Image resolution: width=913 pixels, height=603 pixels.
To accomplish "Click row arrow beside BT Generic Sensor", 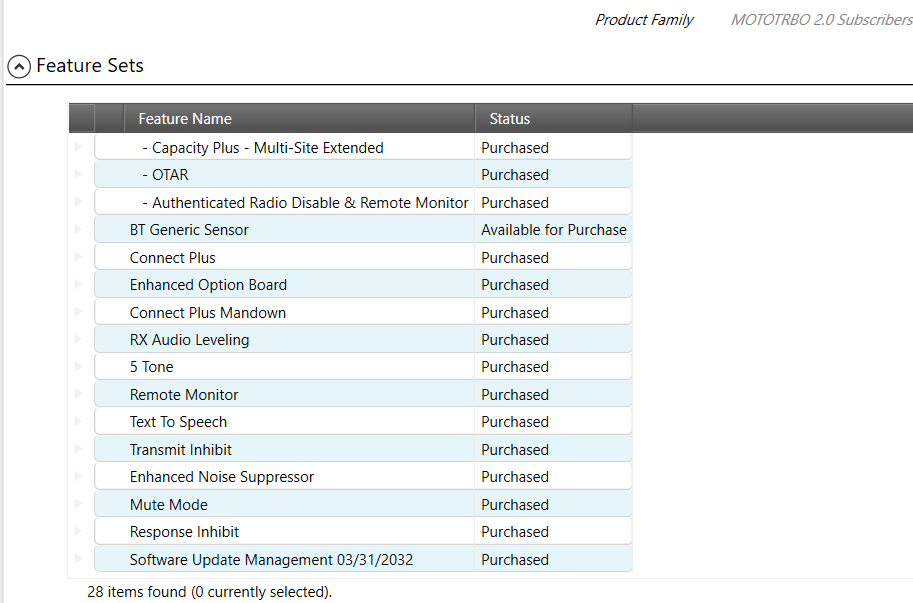I will 80,229.
